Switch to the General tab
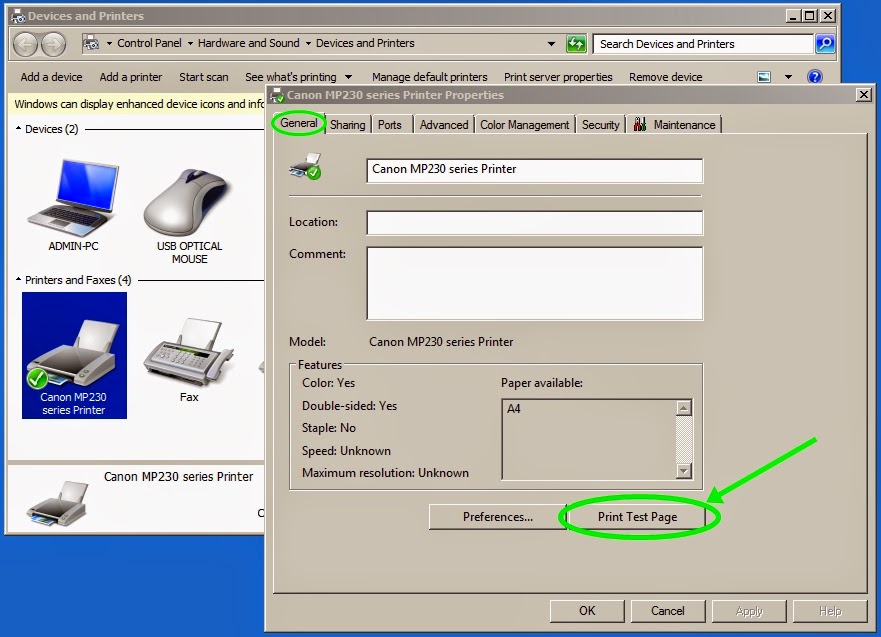Viewport: 881px width, 637px height. pos(298,123)
